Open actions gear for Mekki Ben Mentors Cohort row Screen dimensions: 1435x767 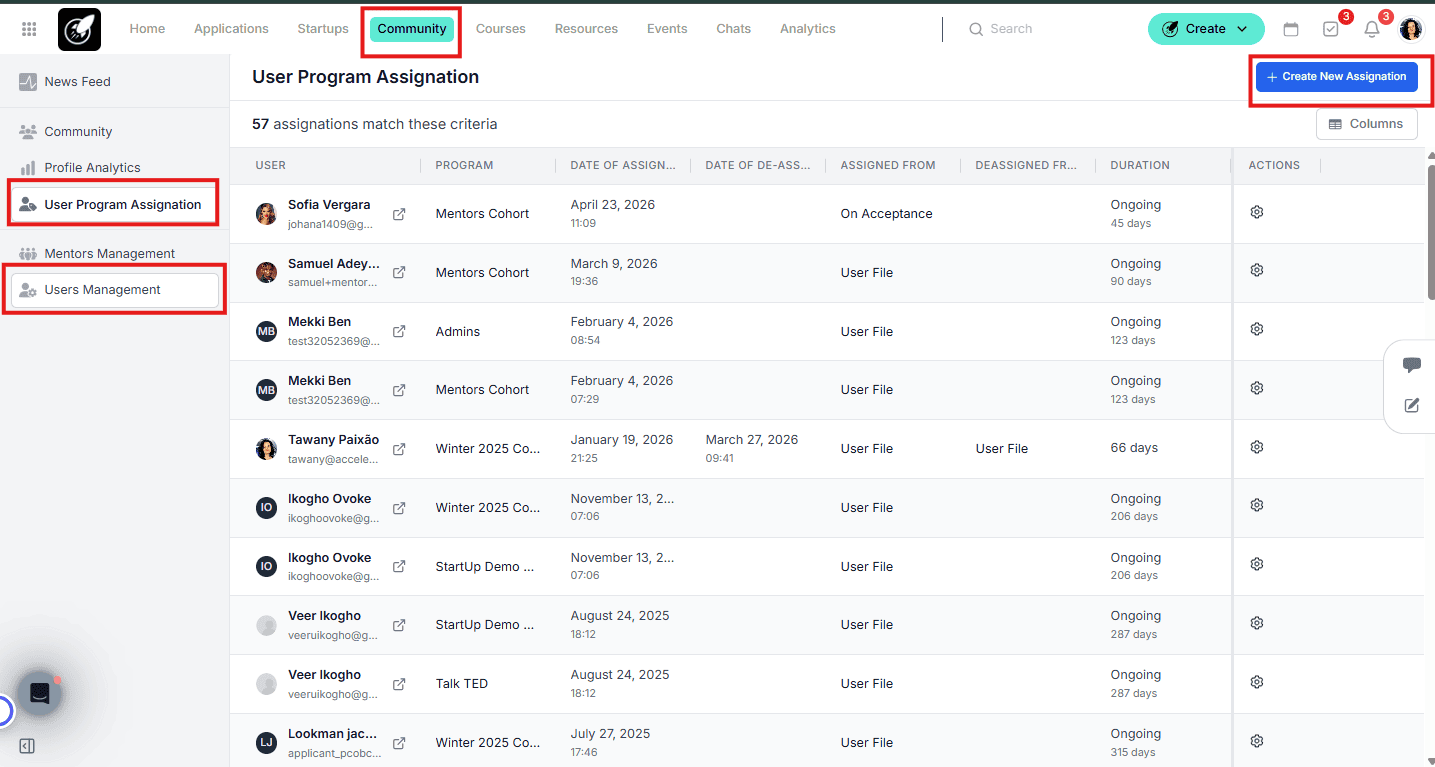tap(1257, 388)
